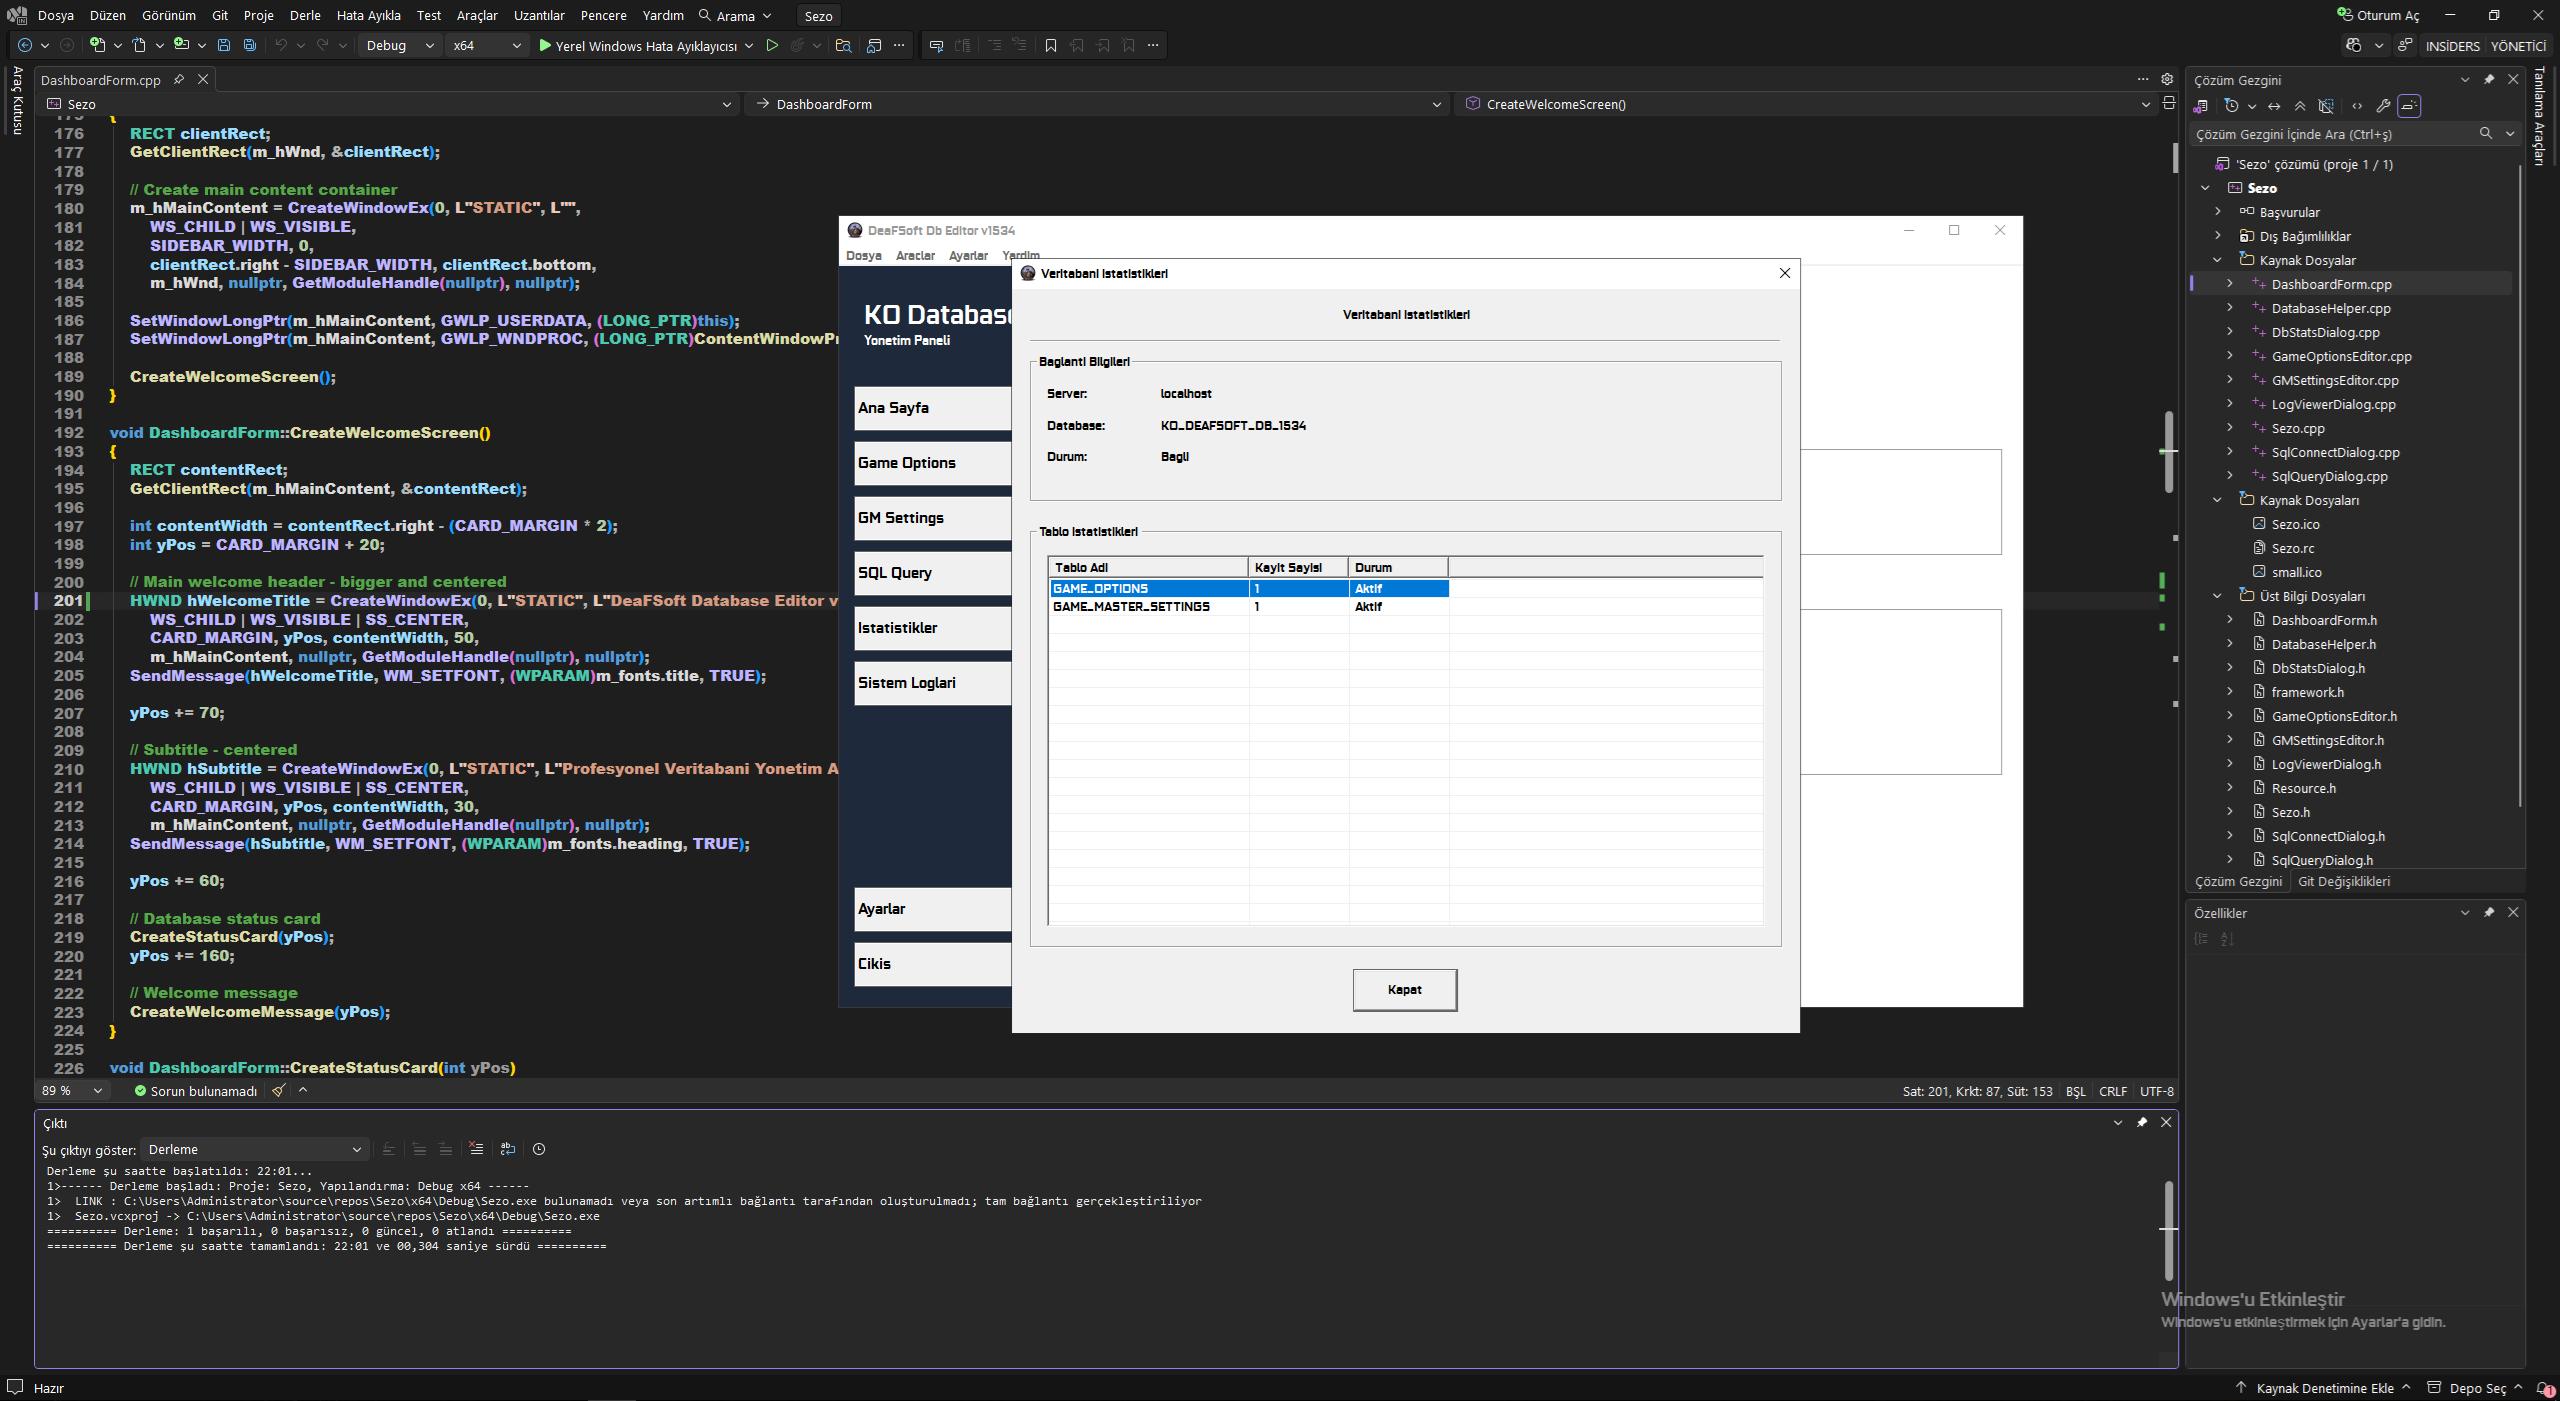Pin the Çözüm Gezgini panel

2489,80
